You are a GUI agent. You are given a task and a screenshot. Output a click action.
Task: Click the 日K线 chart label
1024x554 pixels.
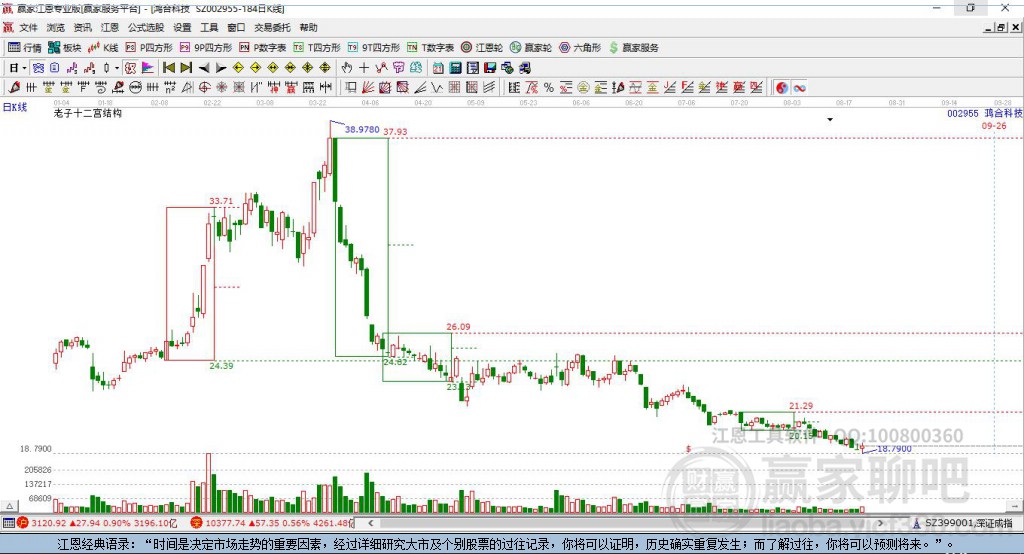pos(15,108)
